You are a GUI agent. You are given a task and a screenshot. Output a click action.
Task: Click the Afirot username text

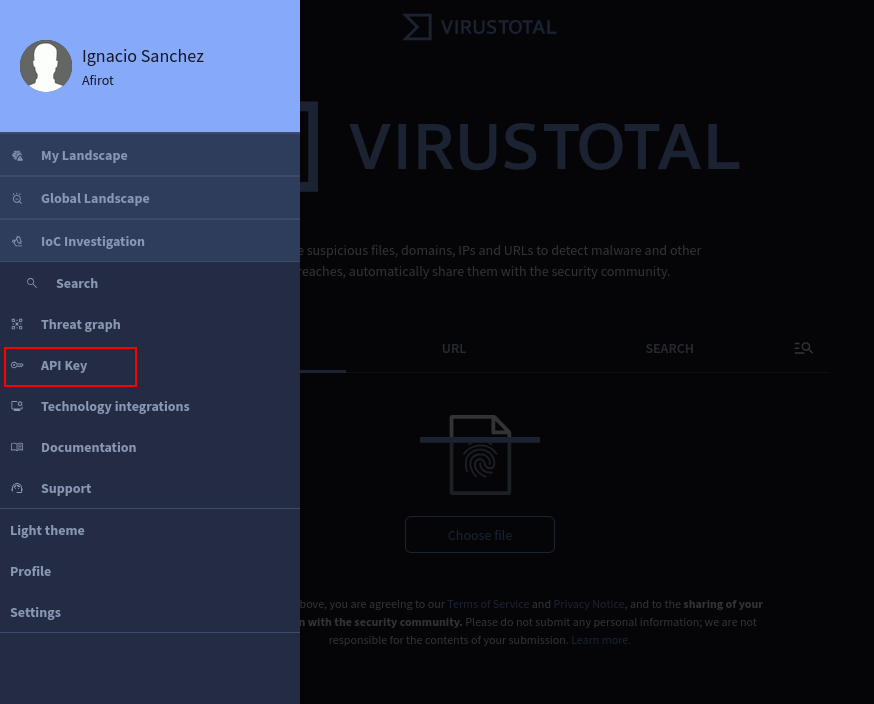98,80
